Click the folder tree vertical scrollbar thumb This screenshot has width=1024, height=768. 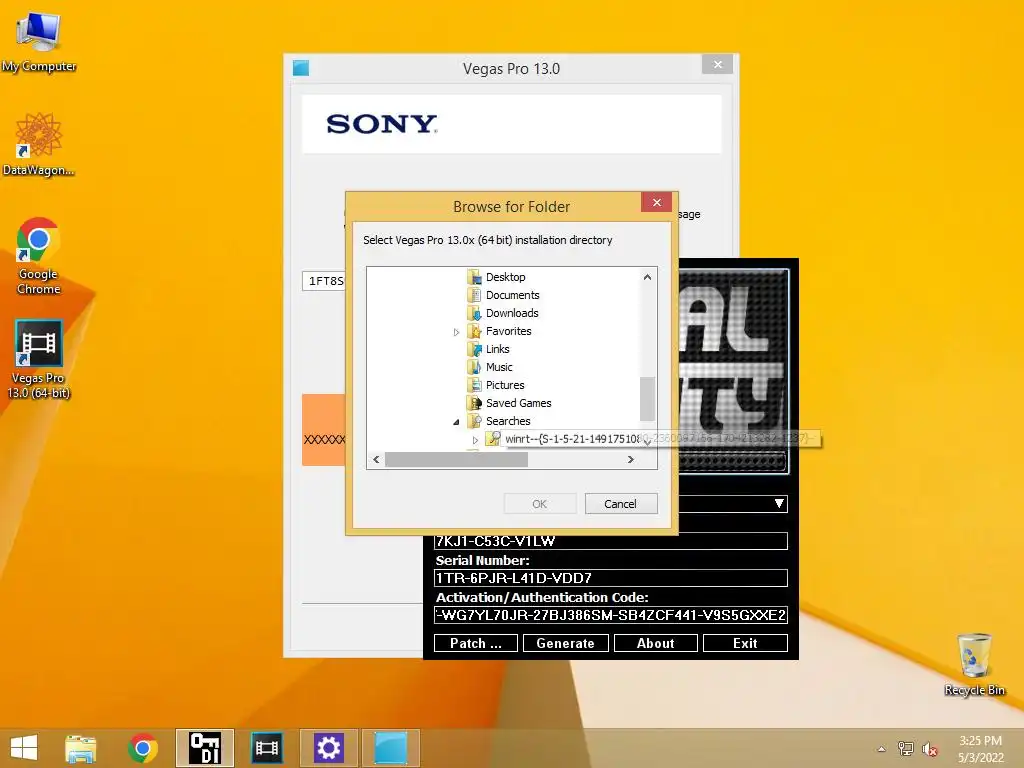click(x=647, y=399)
